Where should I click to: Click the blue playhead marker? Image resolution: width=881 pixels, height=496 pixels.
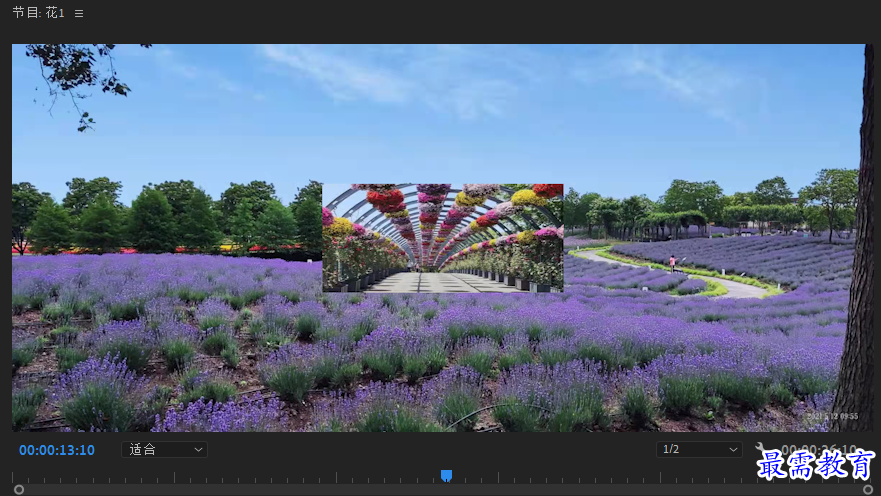point(446,476)
